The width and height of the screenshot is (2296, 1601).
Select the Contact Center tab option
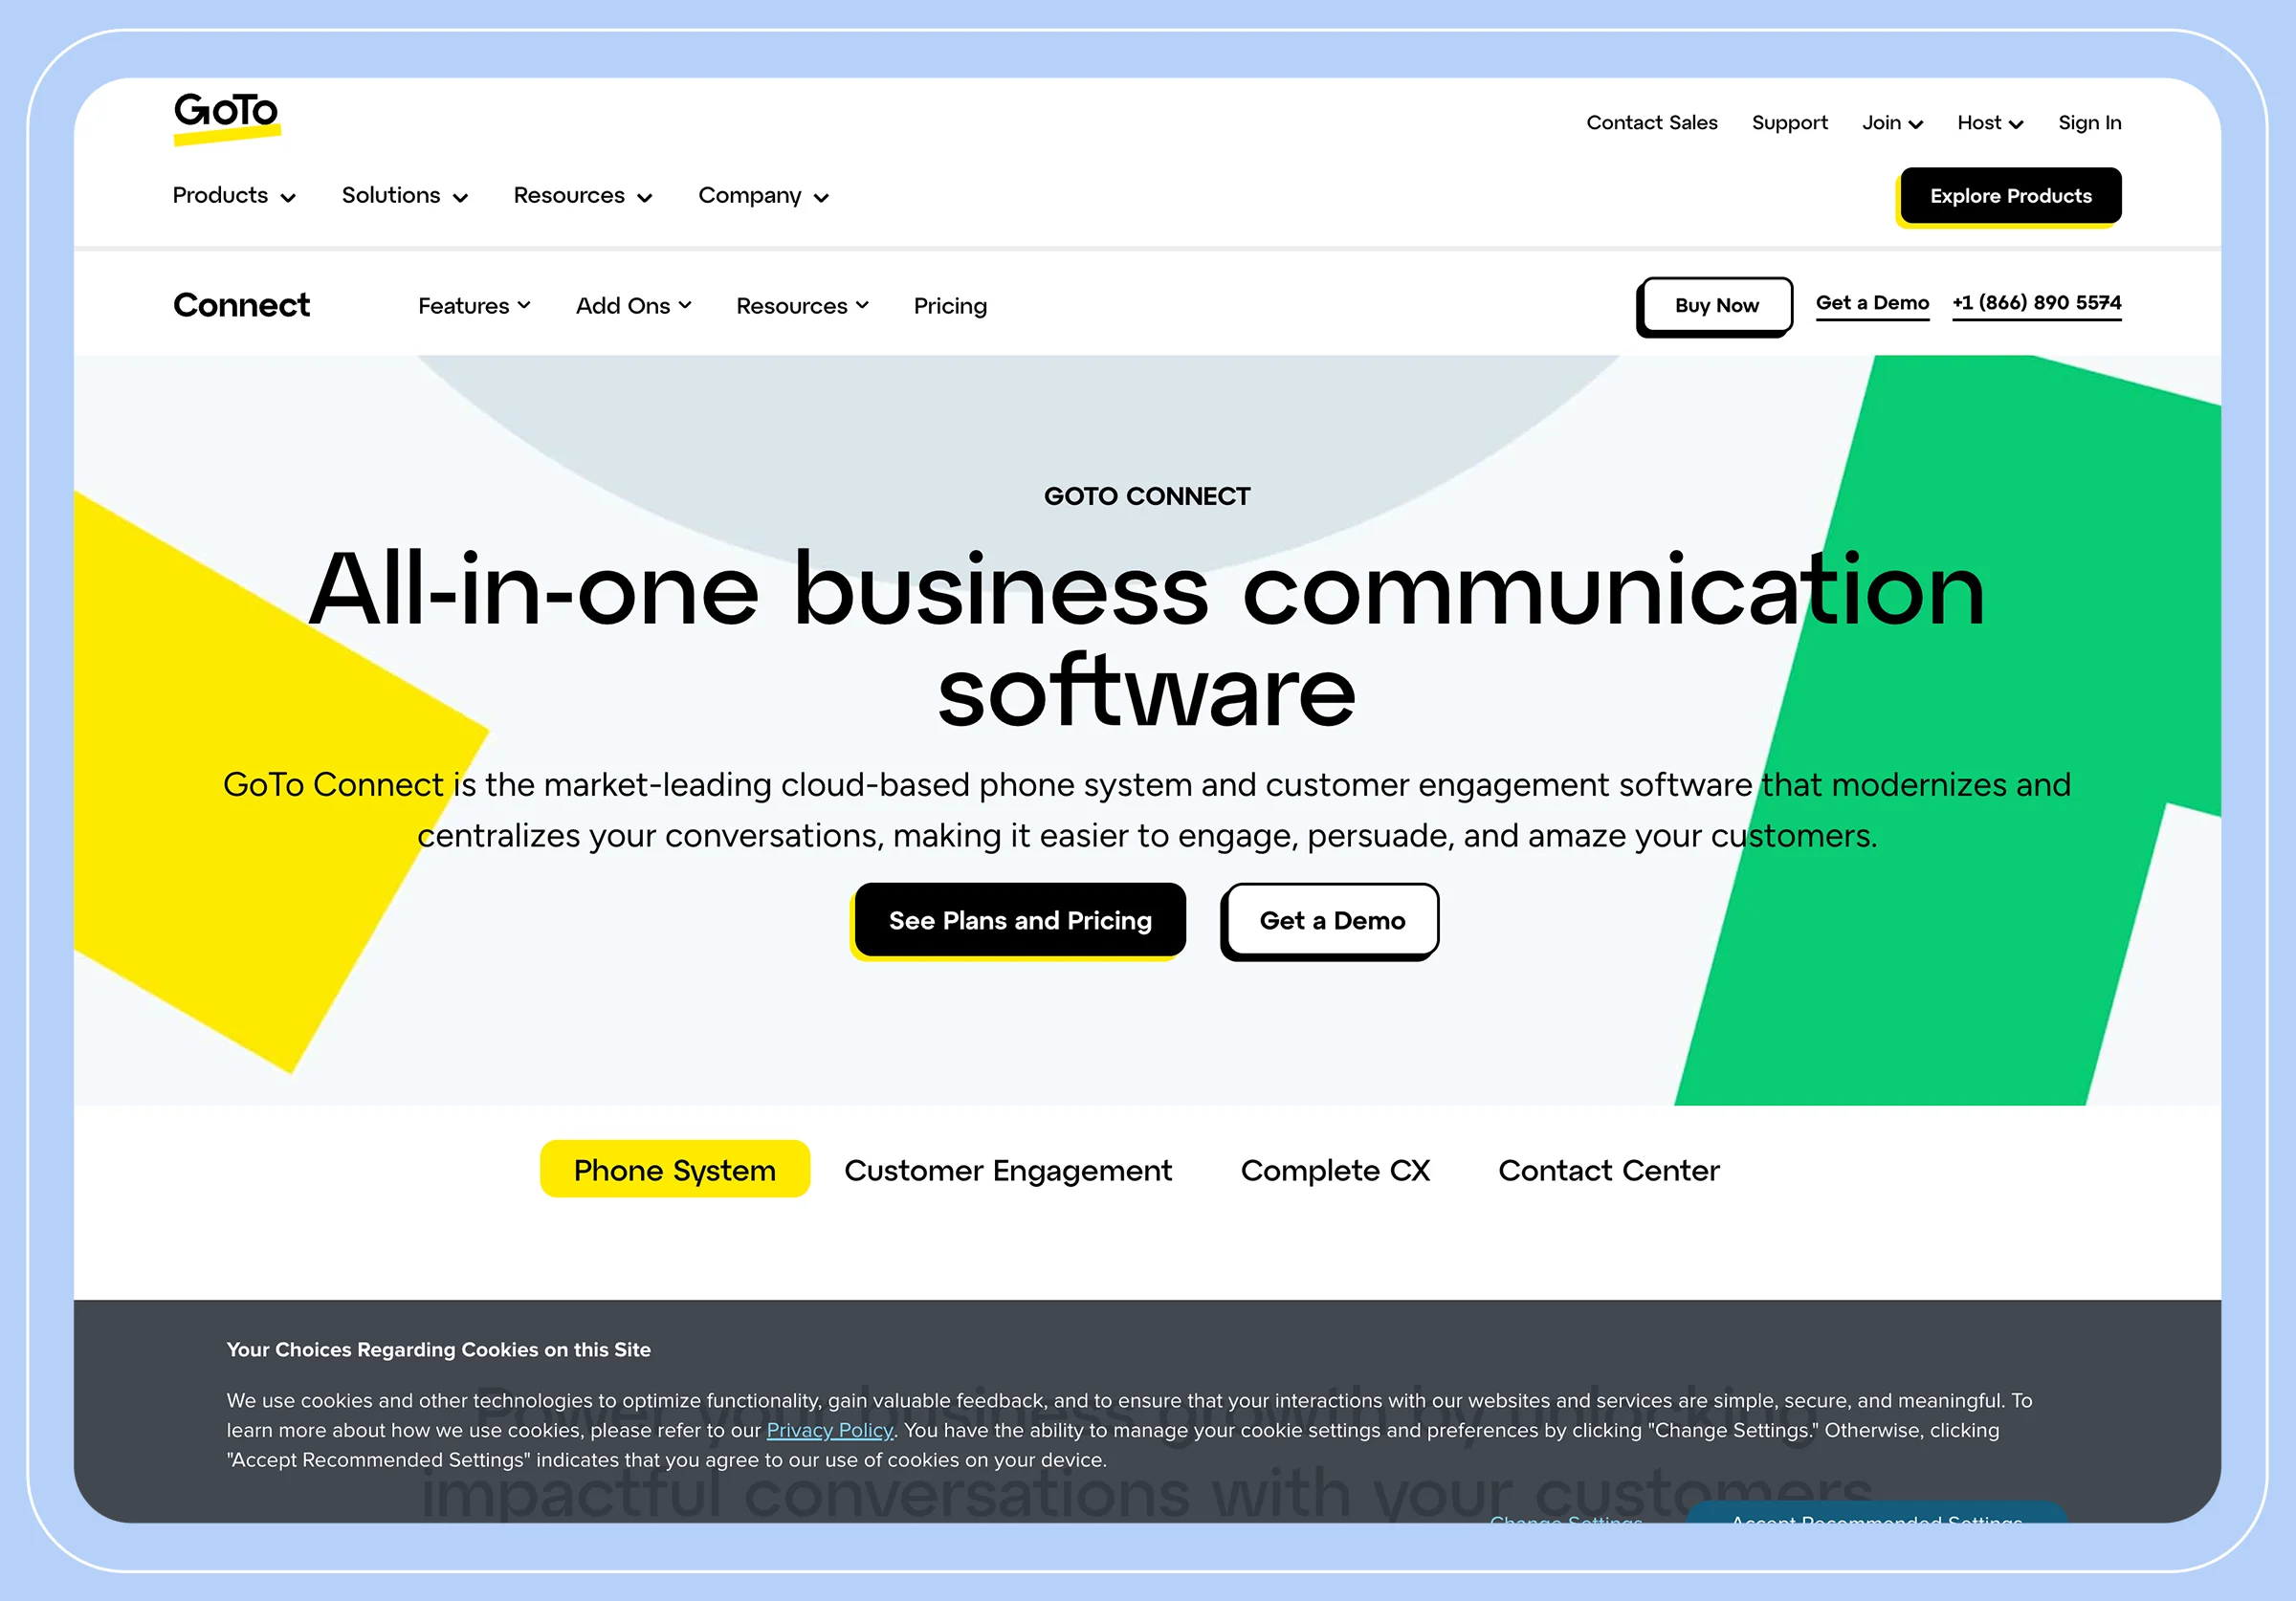pos(1608,1169)
